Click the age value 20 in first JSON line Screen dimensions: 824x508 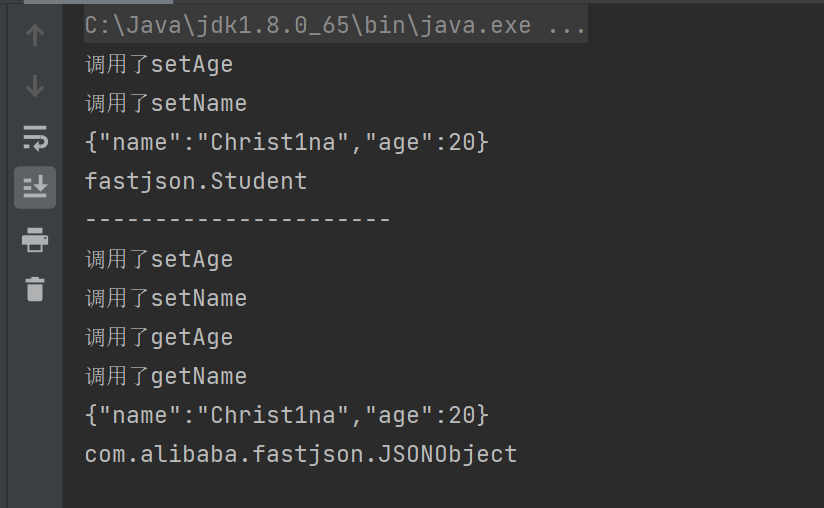click(461, 143)
